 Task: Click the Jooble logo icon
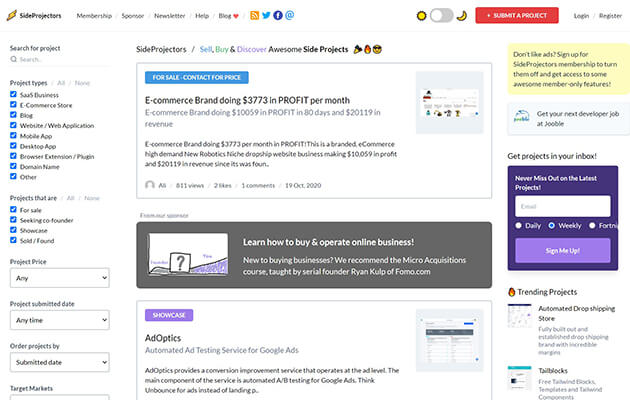click(522, 116)
